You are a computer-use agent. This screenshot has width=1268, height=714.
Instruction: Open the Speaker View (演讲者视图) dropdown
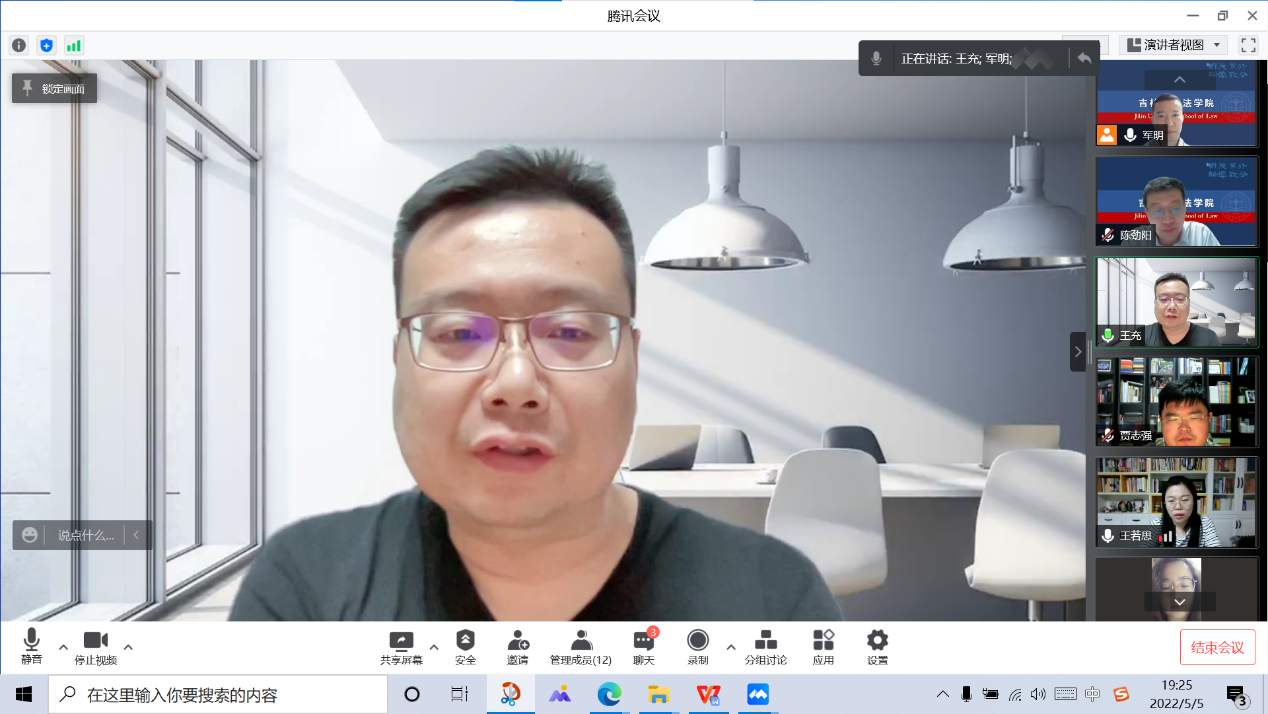pyautogui.click(x=1173, y=45)
